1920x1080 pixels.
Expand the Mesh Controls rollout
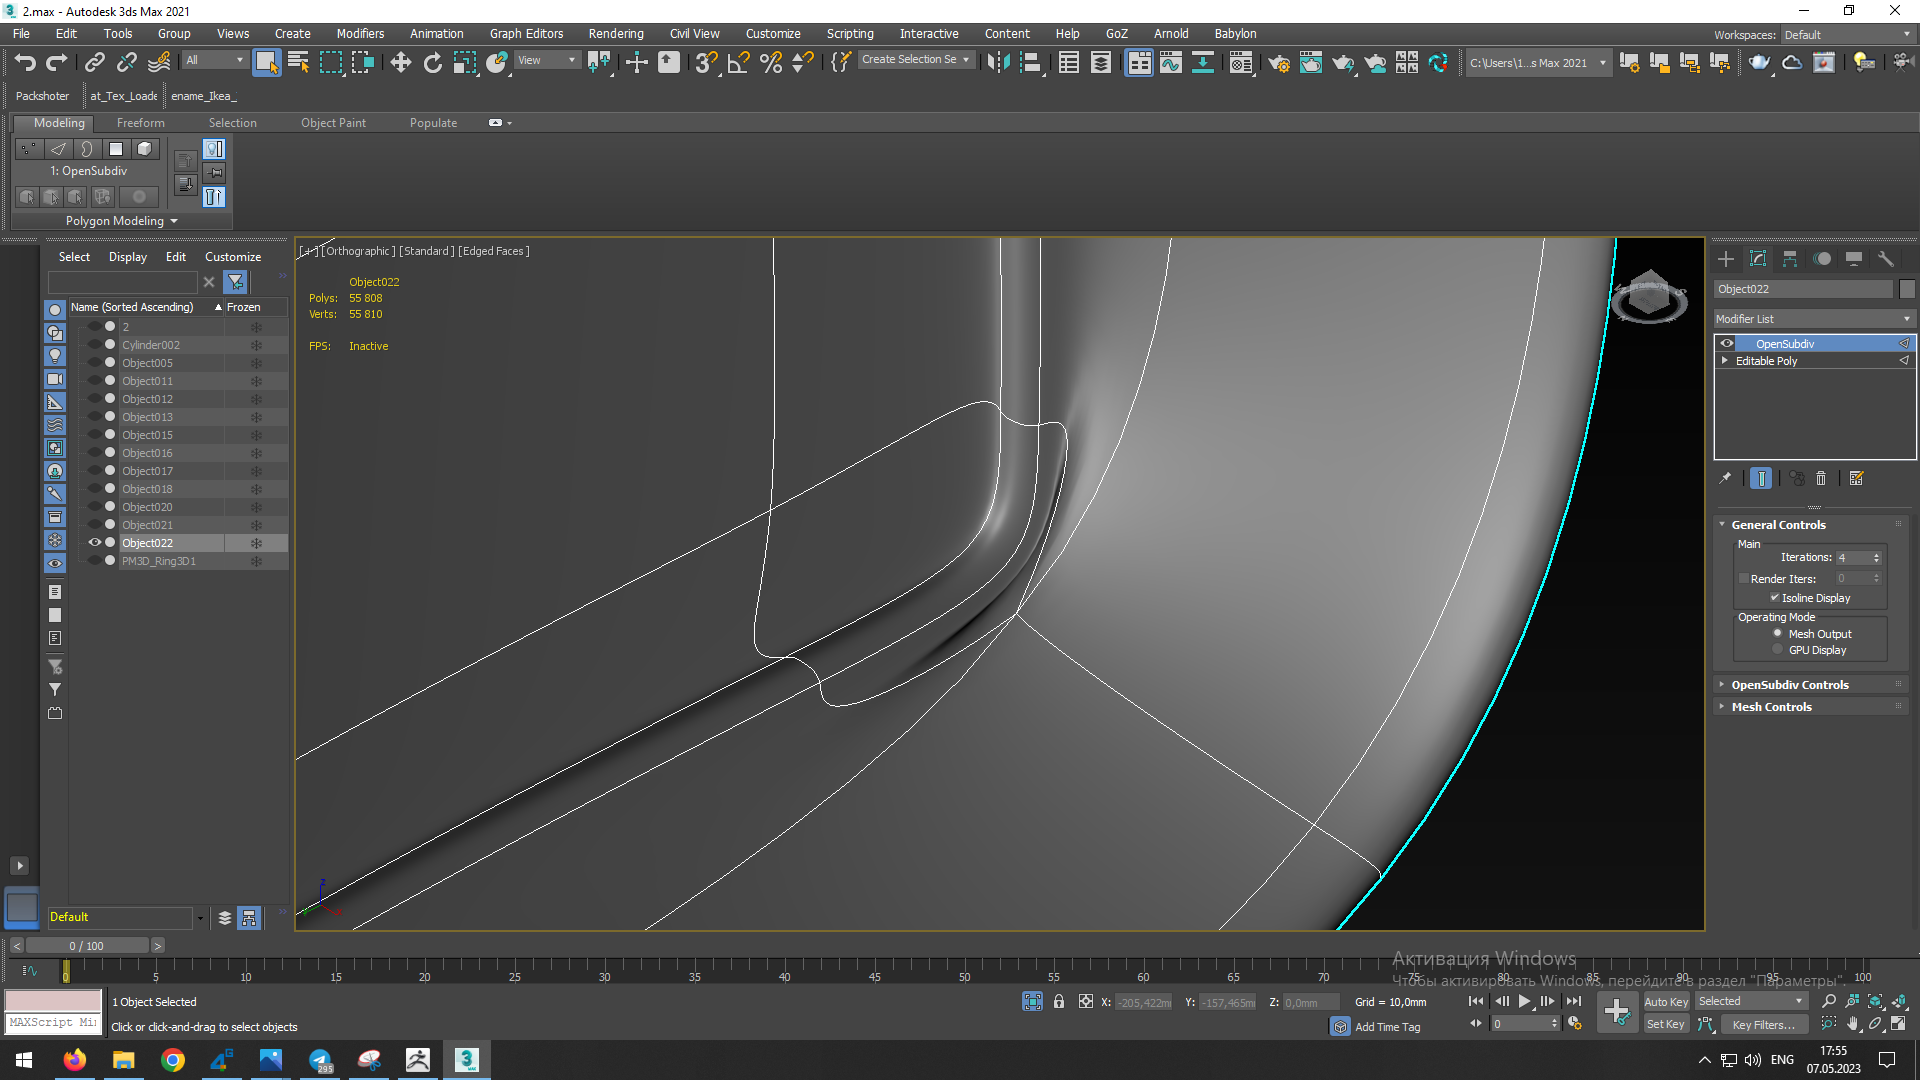[1771, 707]
